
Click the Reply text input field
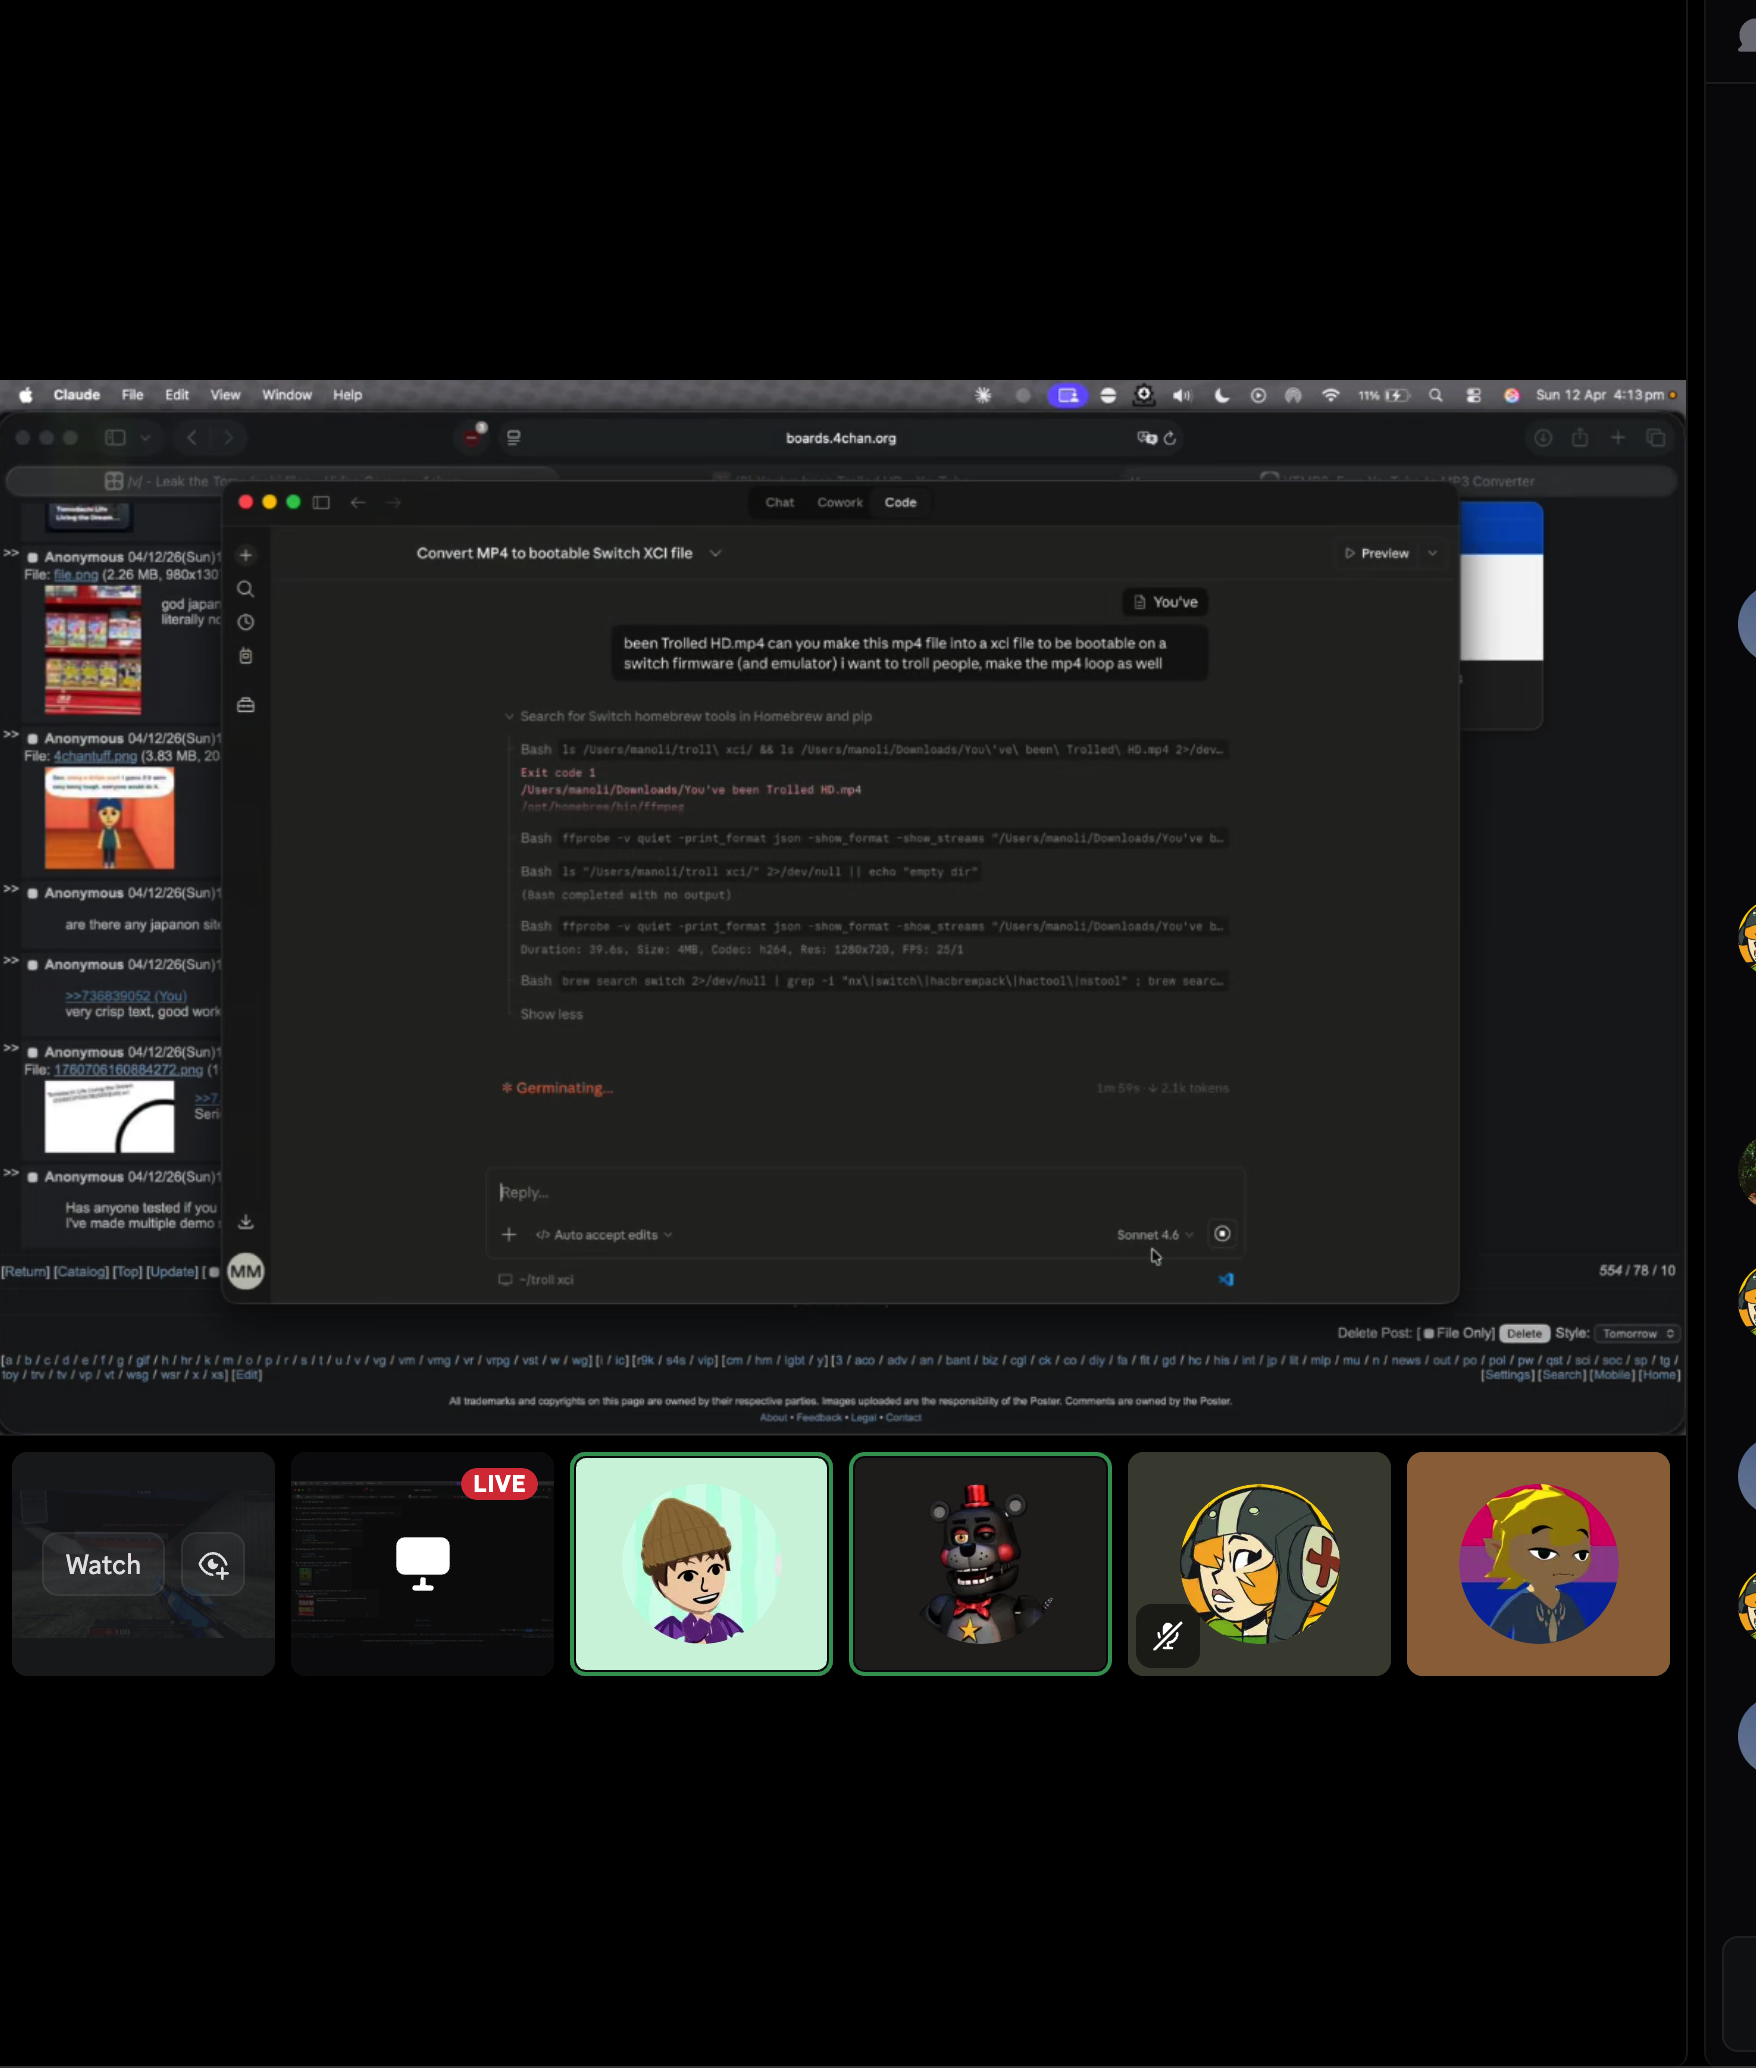(866, 1192)
